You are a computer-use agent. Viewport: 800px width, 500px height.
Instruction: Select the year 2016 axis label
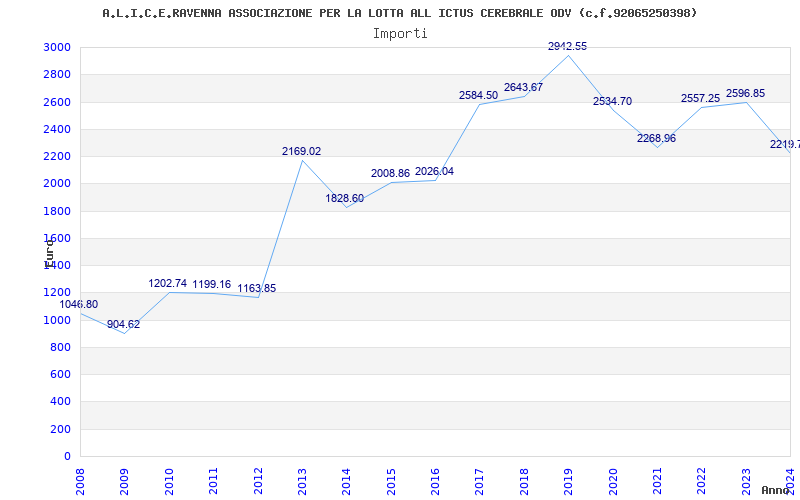pos(435,482)
